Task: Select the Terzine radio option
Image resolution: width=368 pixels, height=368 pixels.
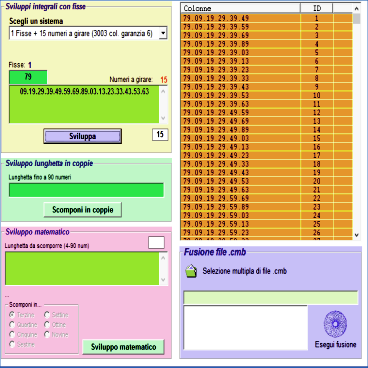Action: [12, 314]
